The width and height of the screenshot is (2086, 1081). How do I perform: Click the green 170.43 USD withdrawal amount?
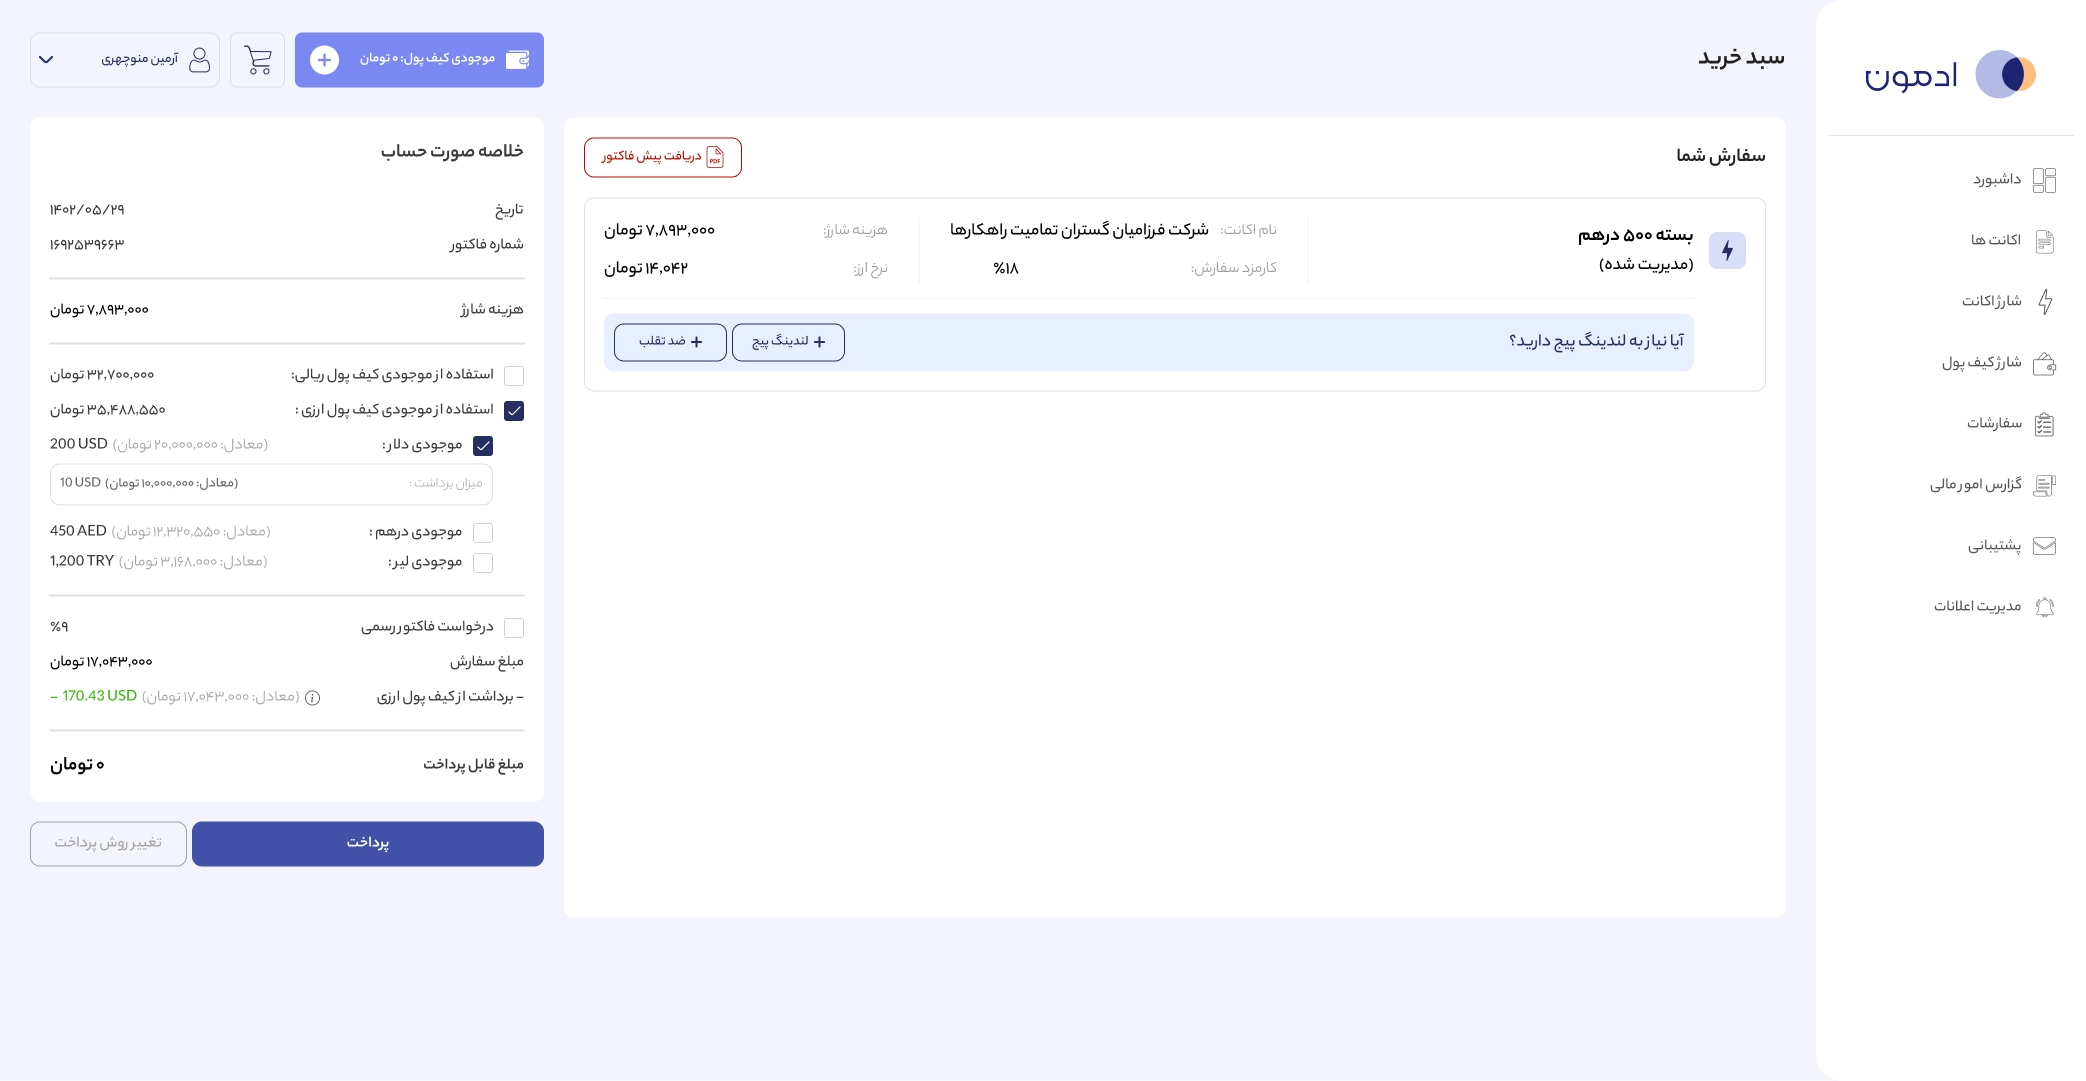tap(94, 697)
